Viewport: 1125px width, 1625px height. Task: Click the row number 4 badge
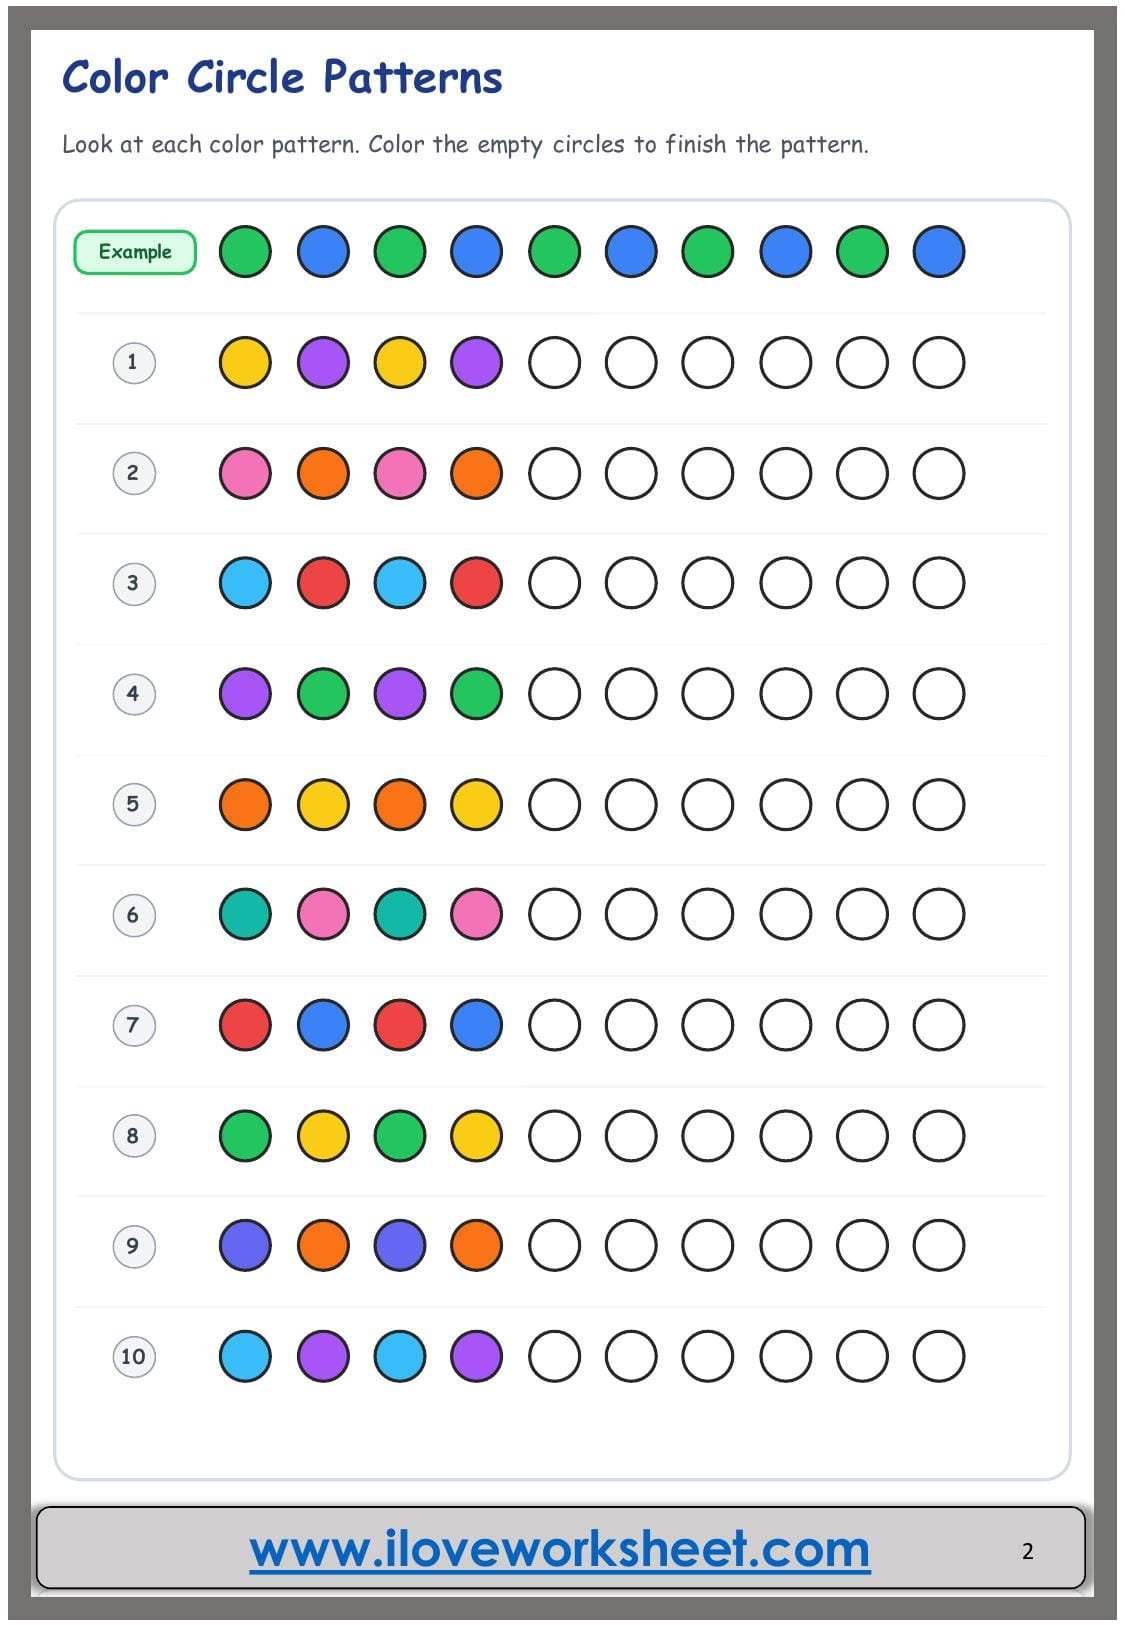click(133, 693)
